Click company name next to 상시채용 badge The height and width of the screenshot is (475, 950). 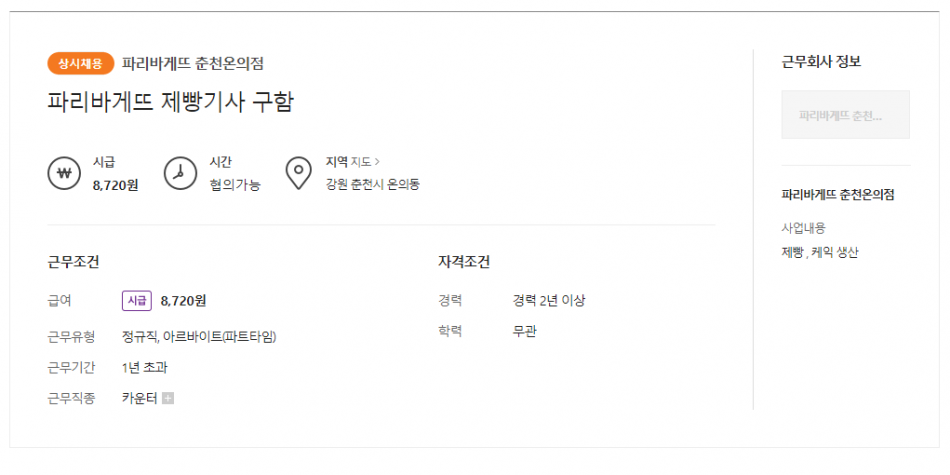193,63
